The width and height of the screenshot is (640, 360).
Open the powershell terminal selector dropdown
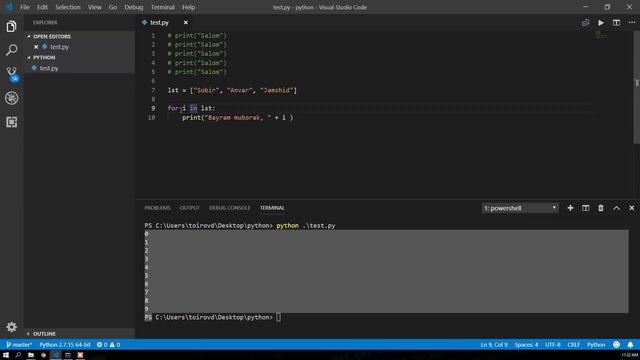pyautogui.click(x=520, y=208)
